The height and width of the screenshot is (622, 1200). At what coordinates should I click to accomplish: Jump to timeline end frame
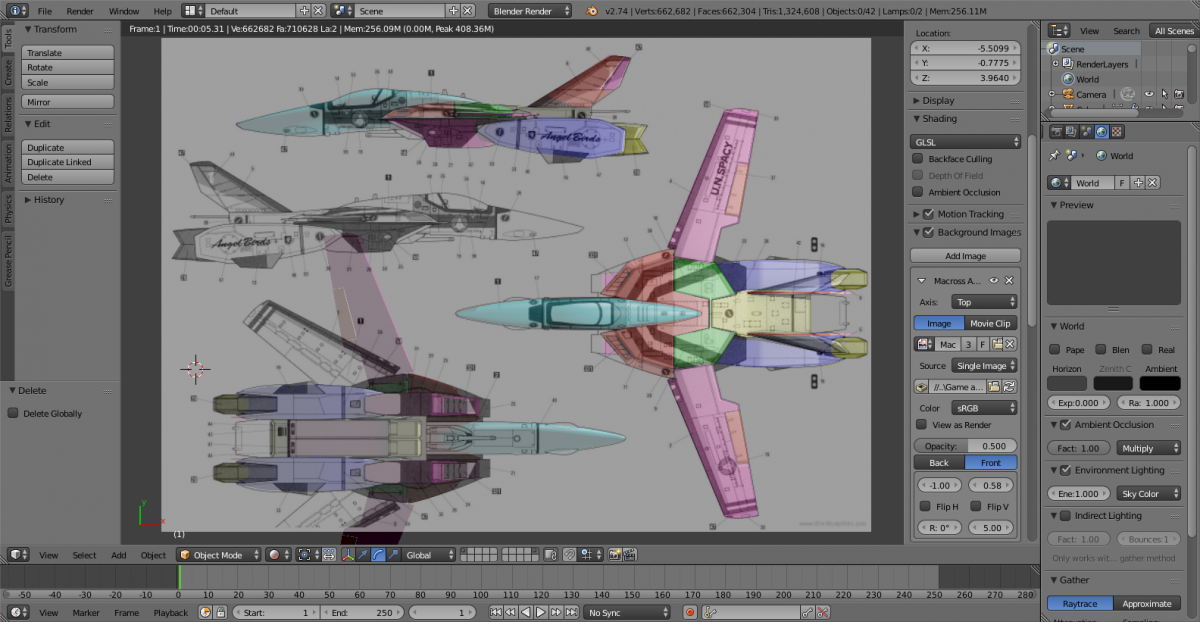point(571,612)
